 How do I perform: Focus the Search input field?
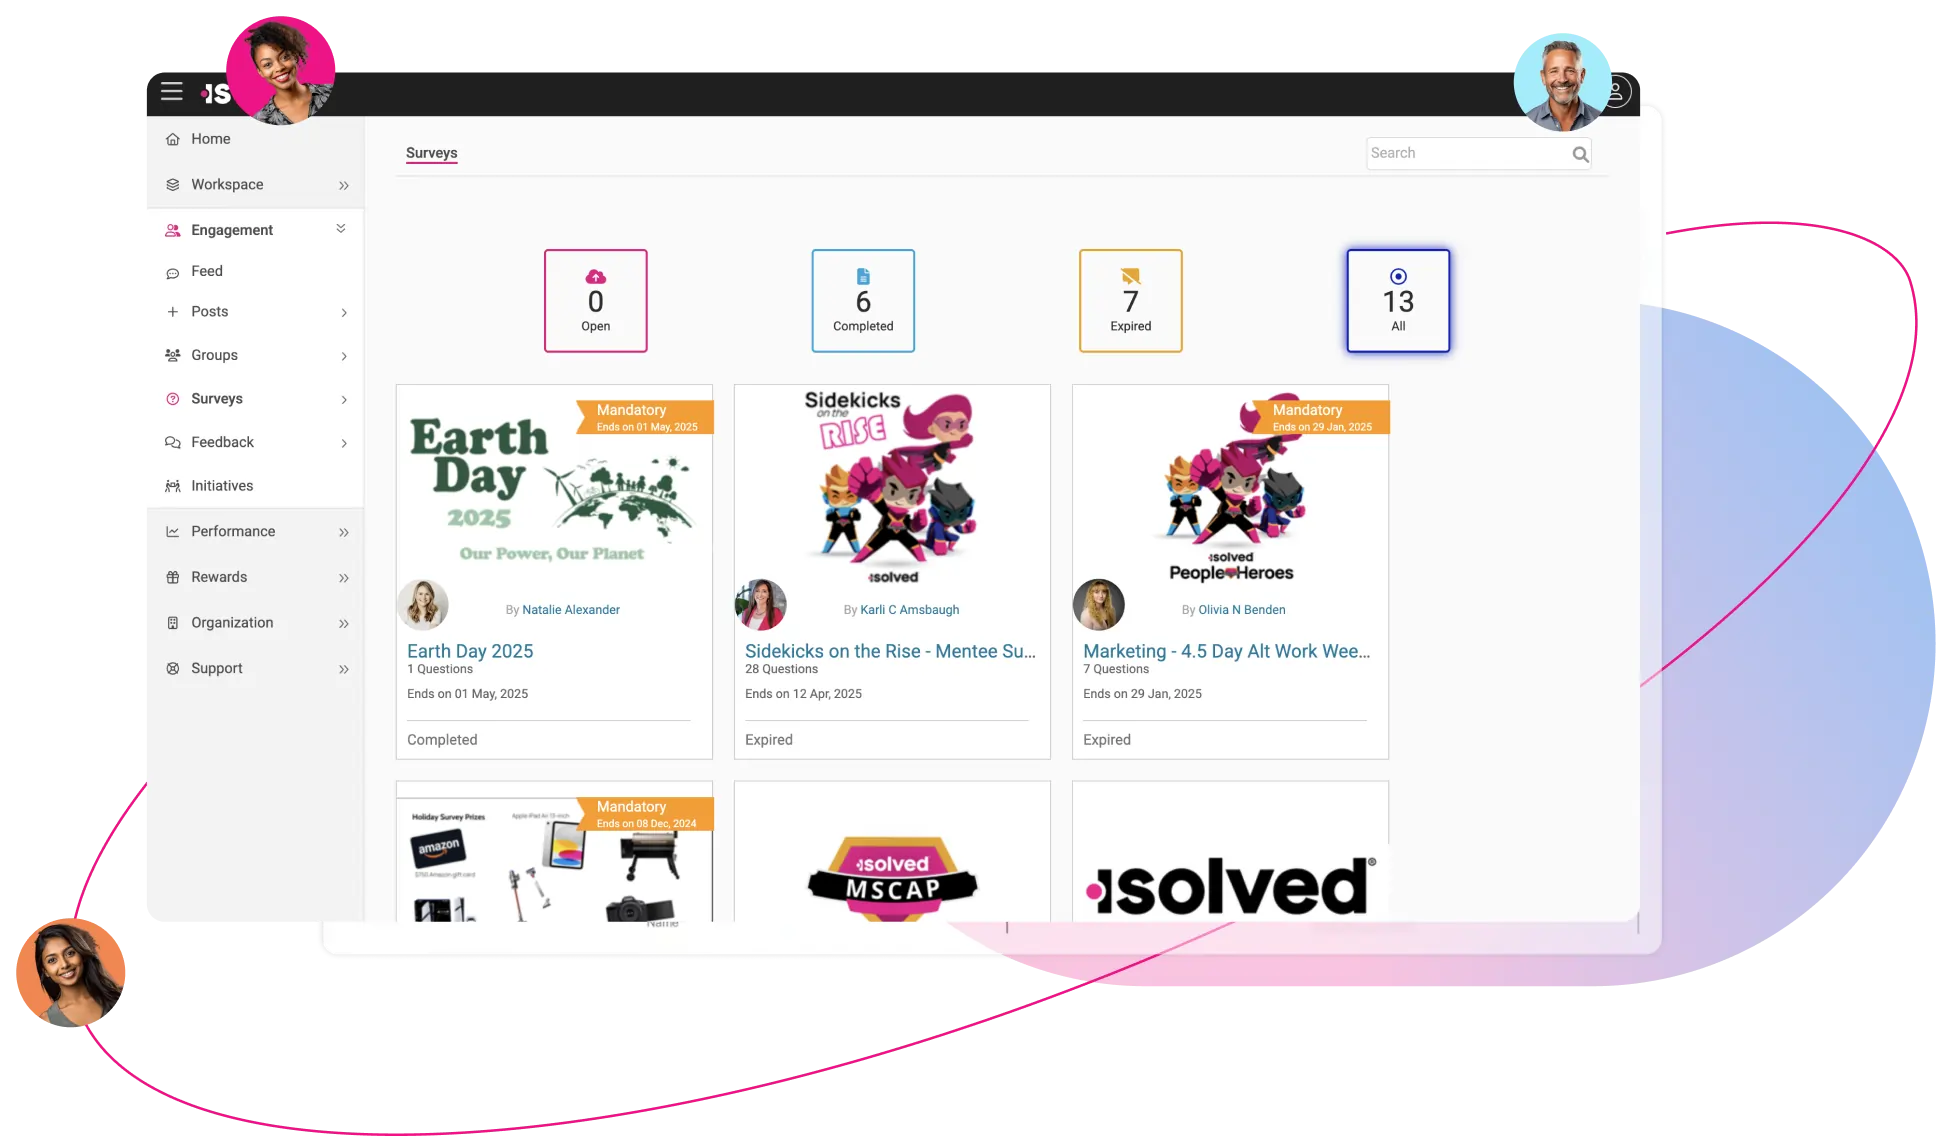pos(1468,153)
